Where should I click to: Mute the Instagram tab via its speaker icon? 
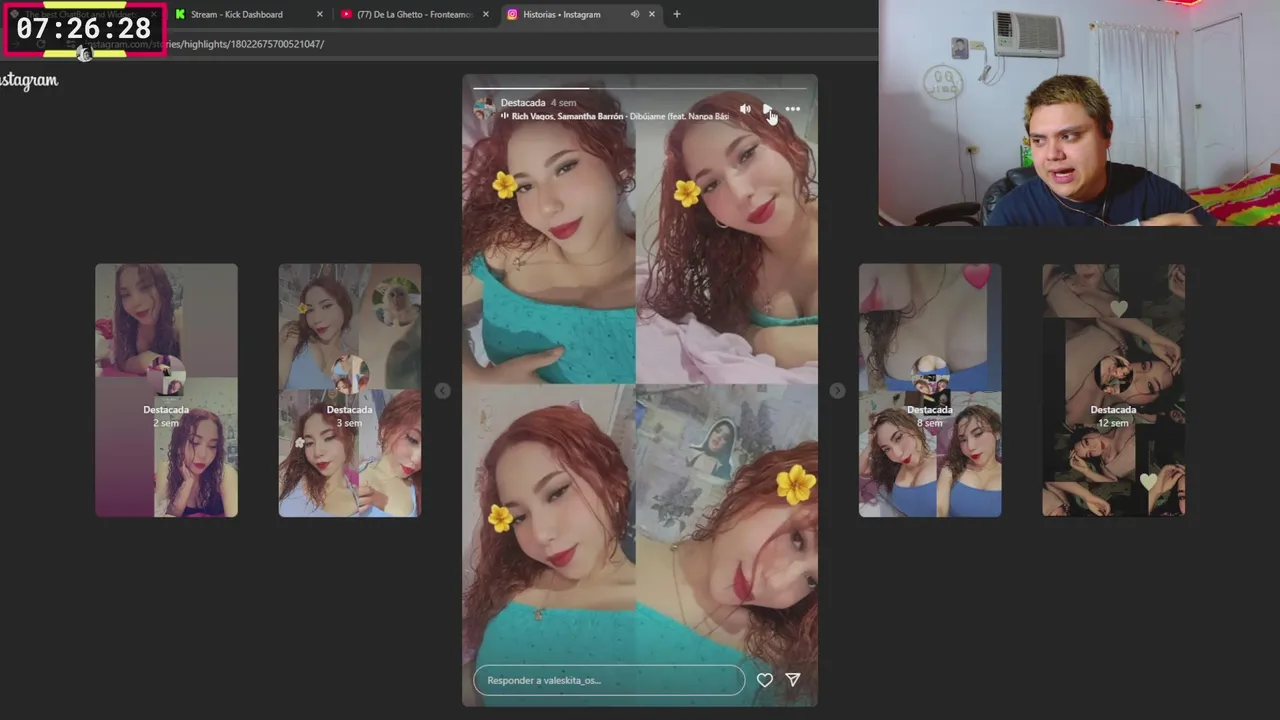(x=634, y=15)
